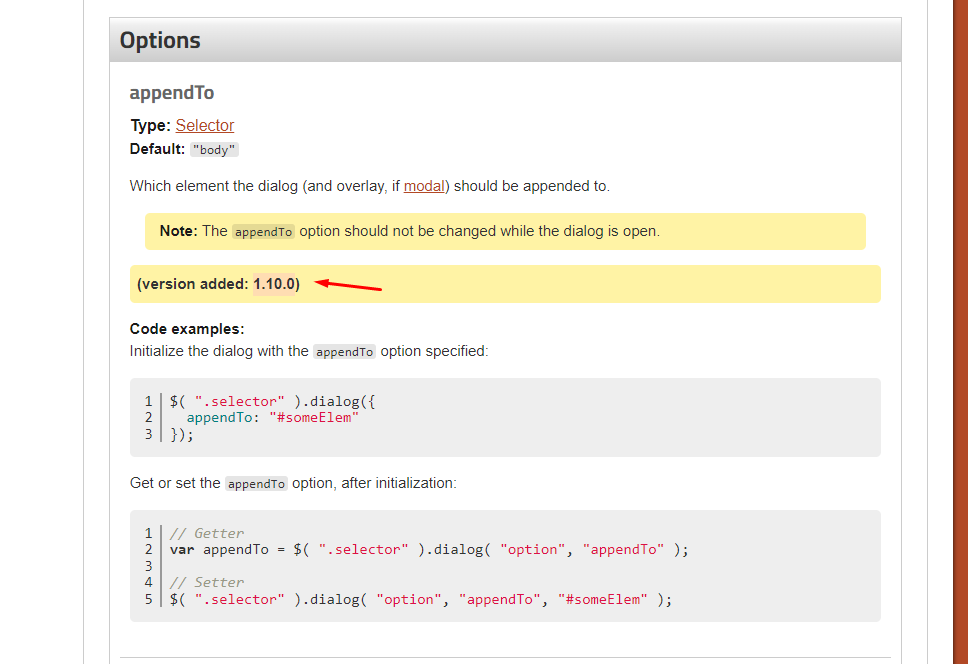Image resolution: width=968 pixels, height=664 pixels.
Task: Click the var appendTo getter code line
Action: (428, 550)
